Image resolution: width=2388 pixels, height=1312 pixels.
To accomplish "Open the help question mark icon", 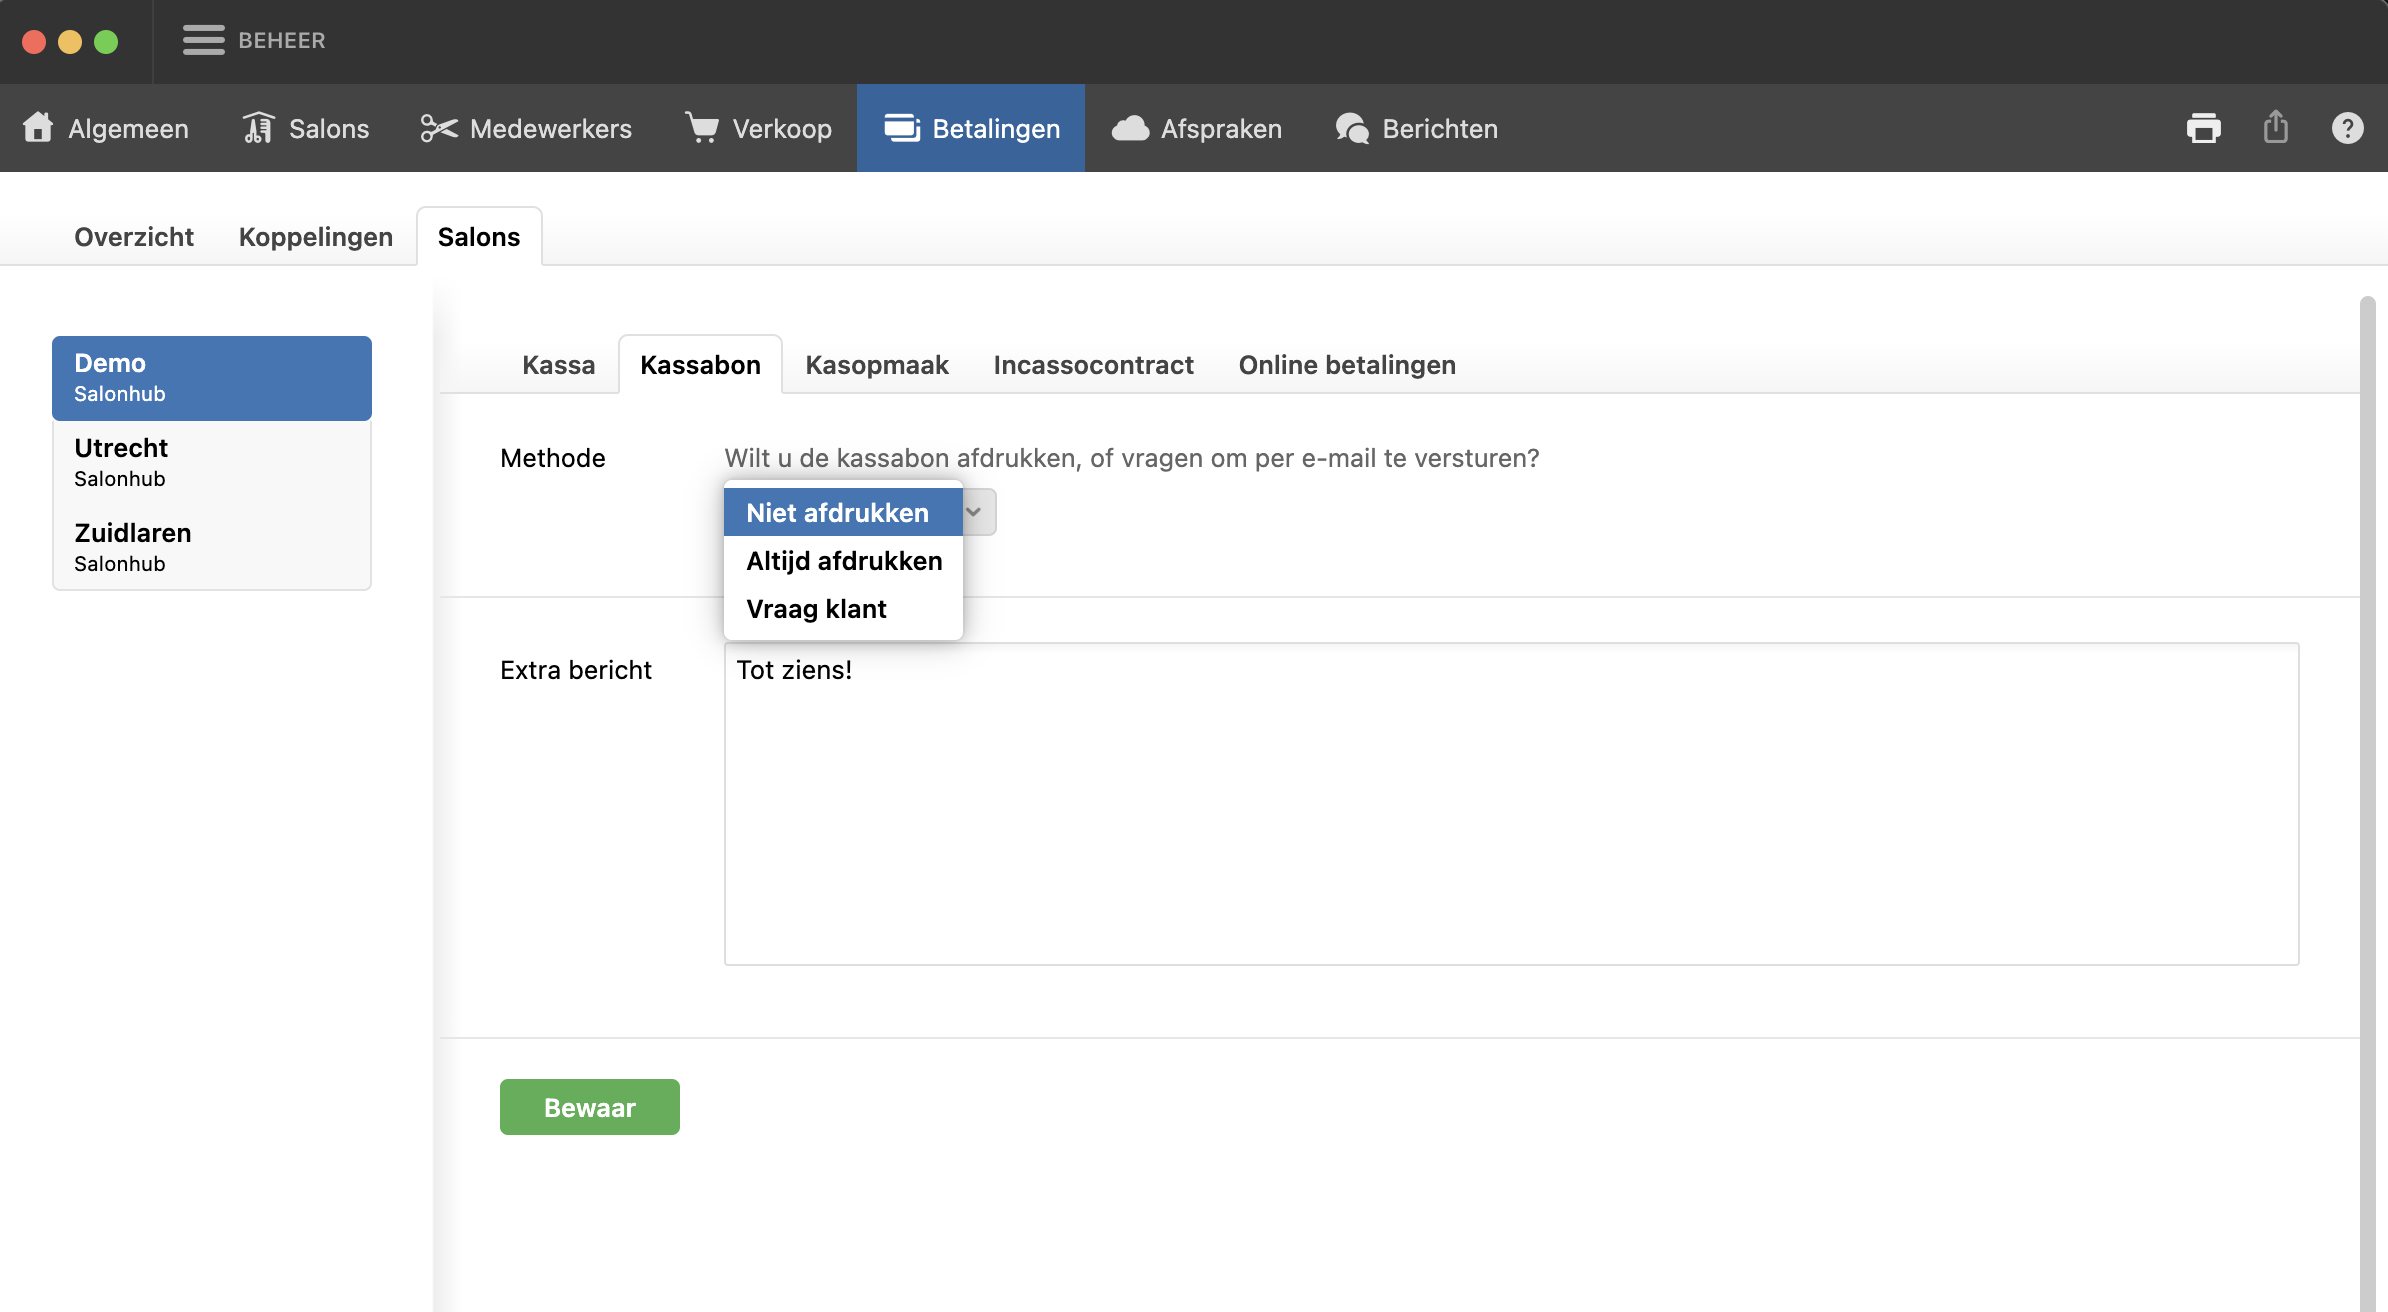I will (x=2347, y=128).
